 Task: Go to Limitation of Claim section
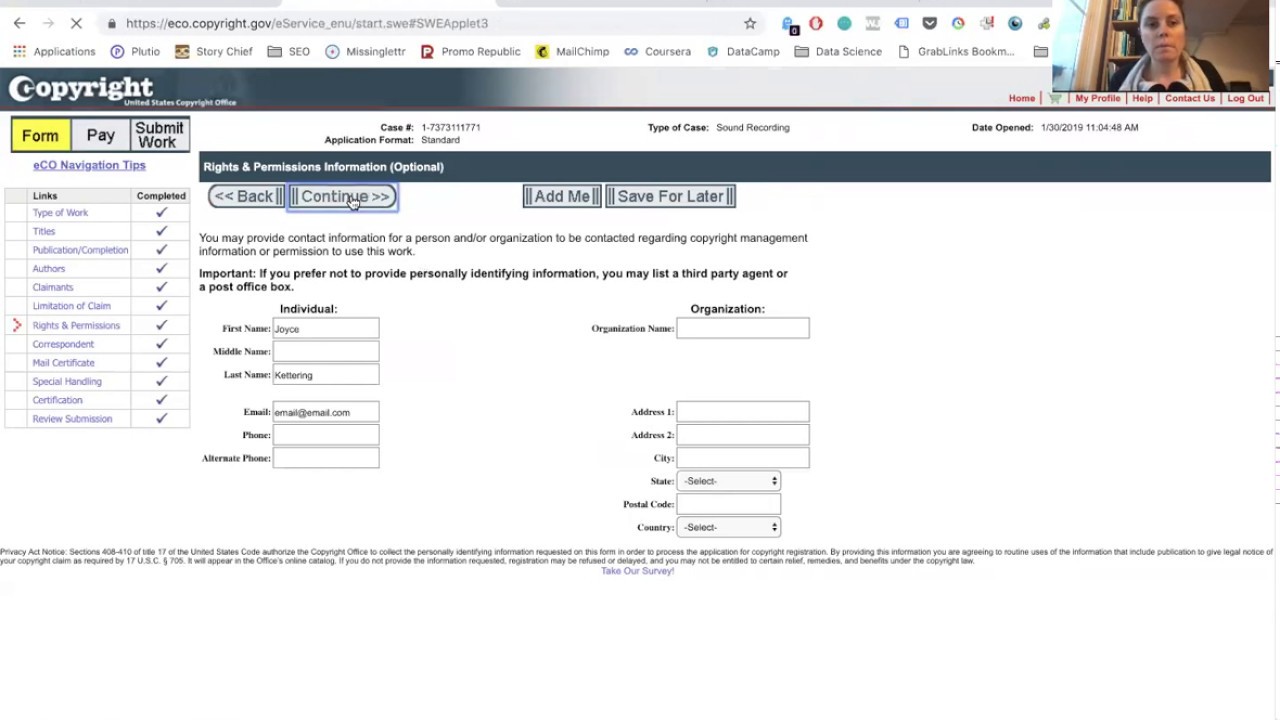tap(71, 306)
